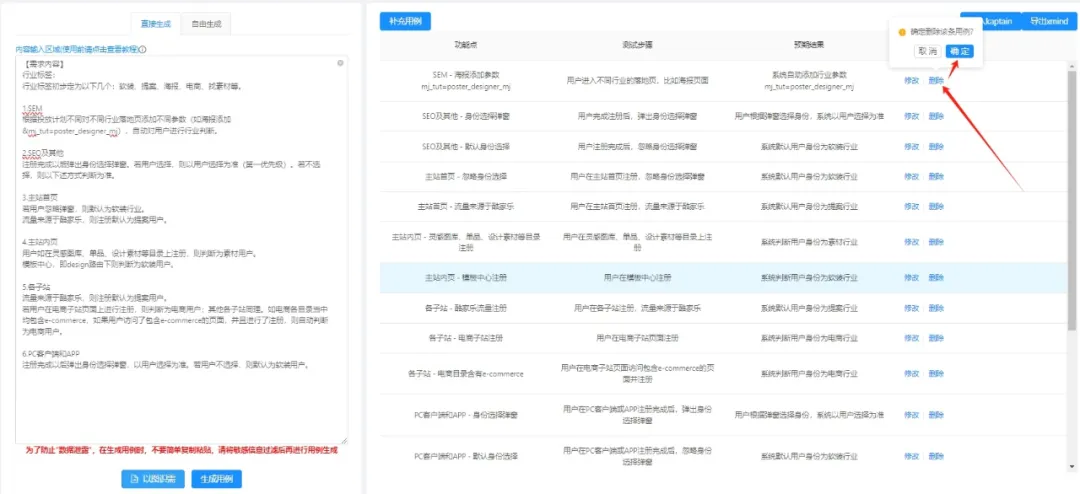Click 修改 for the SEM poster parameter row

pyautogui.click(x=911, y=80)
